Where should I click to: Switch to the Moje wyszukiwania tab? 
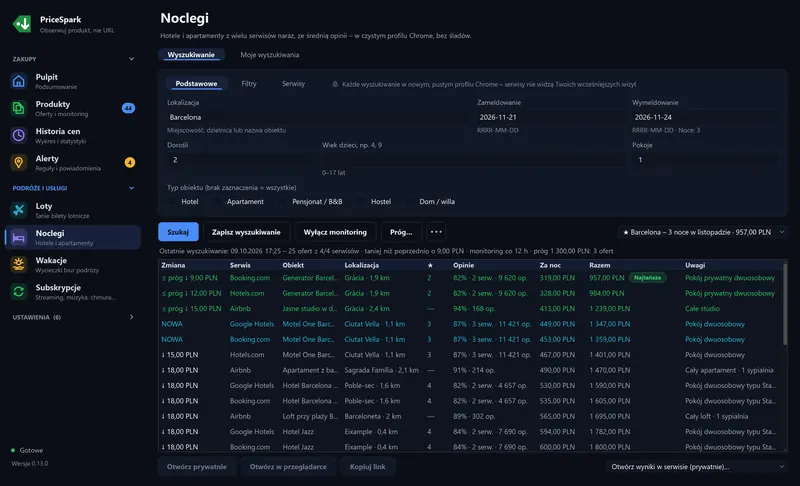[269, 55]
